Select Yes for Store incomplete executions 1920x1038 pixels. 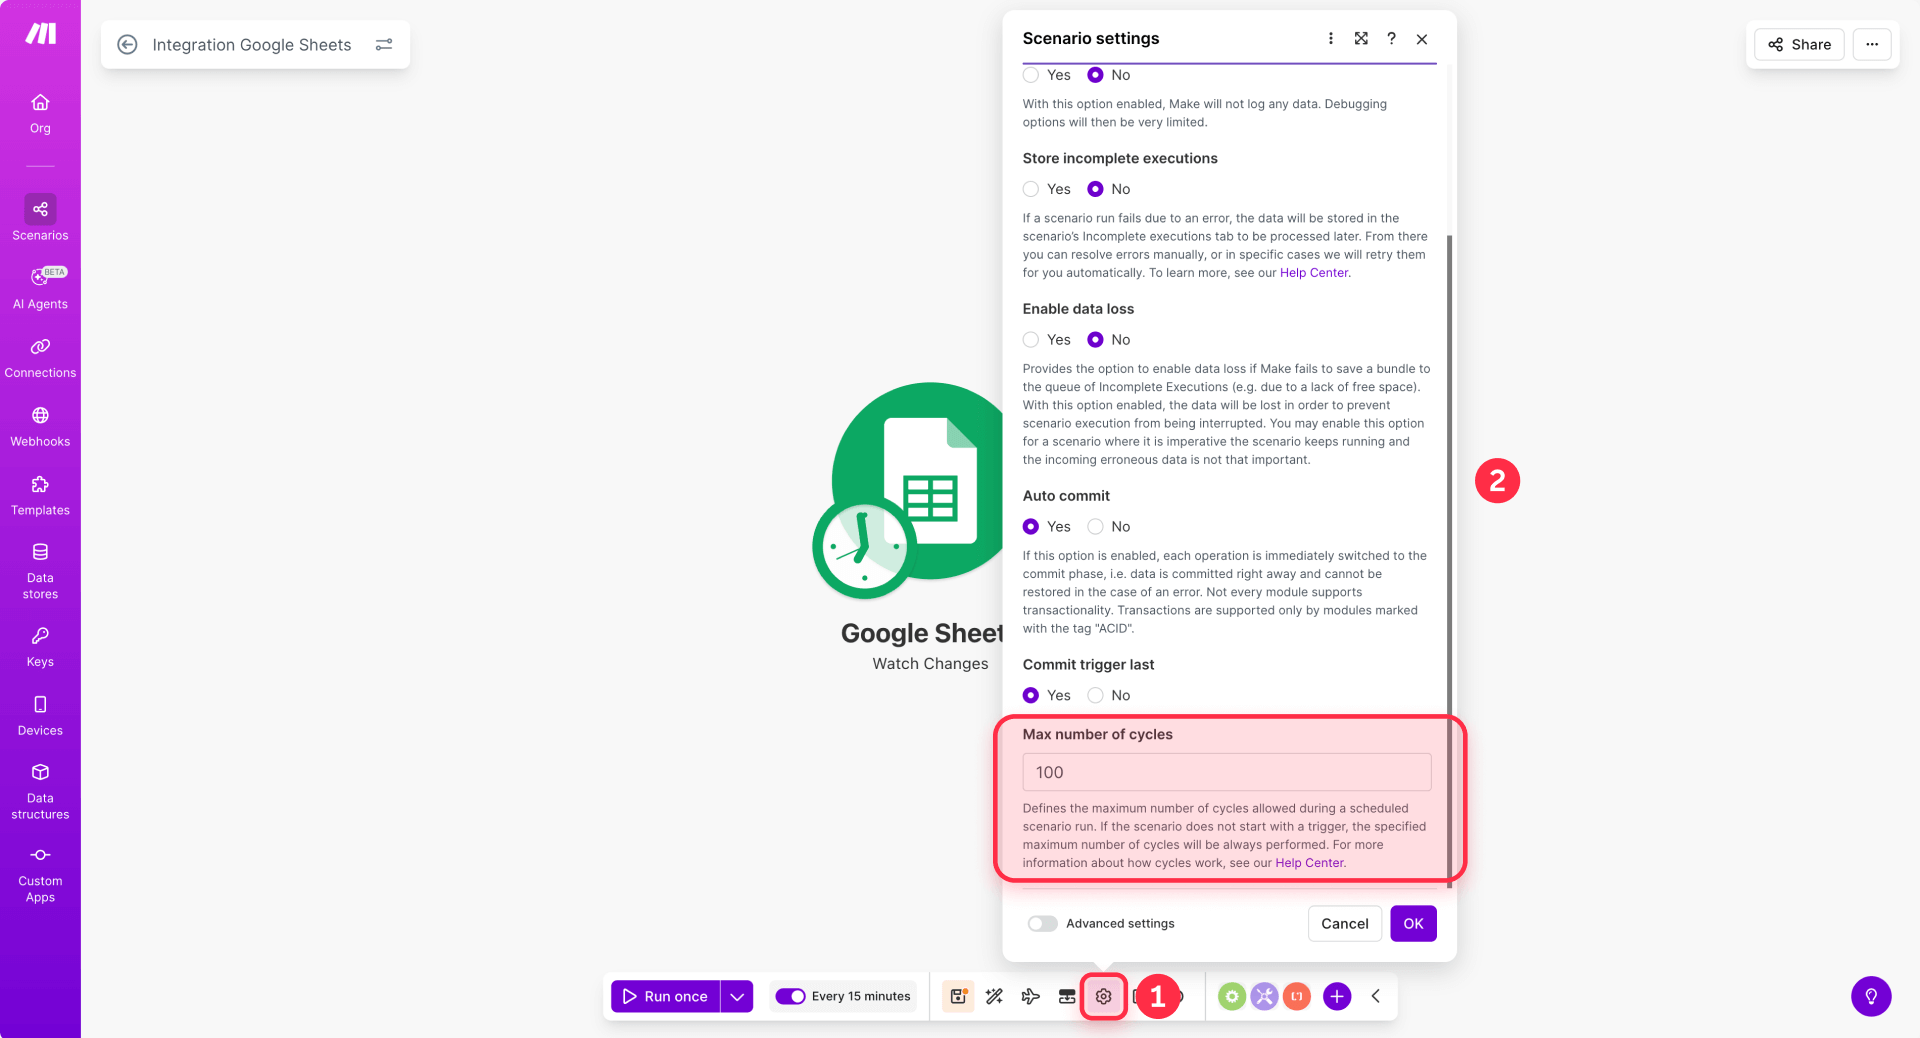pyautogui.click(x=1031, y=189)
